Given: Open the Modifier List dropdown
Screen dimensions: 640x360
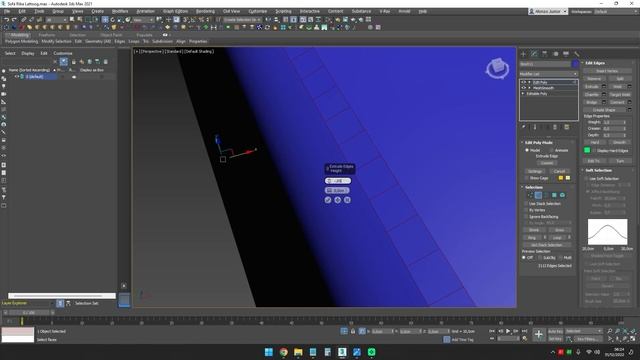Looking at the screenshot, I should click(549, 74).
